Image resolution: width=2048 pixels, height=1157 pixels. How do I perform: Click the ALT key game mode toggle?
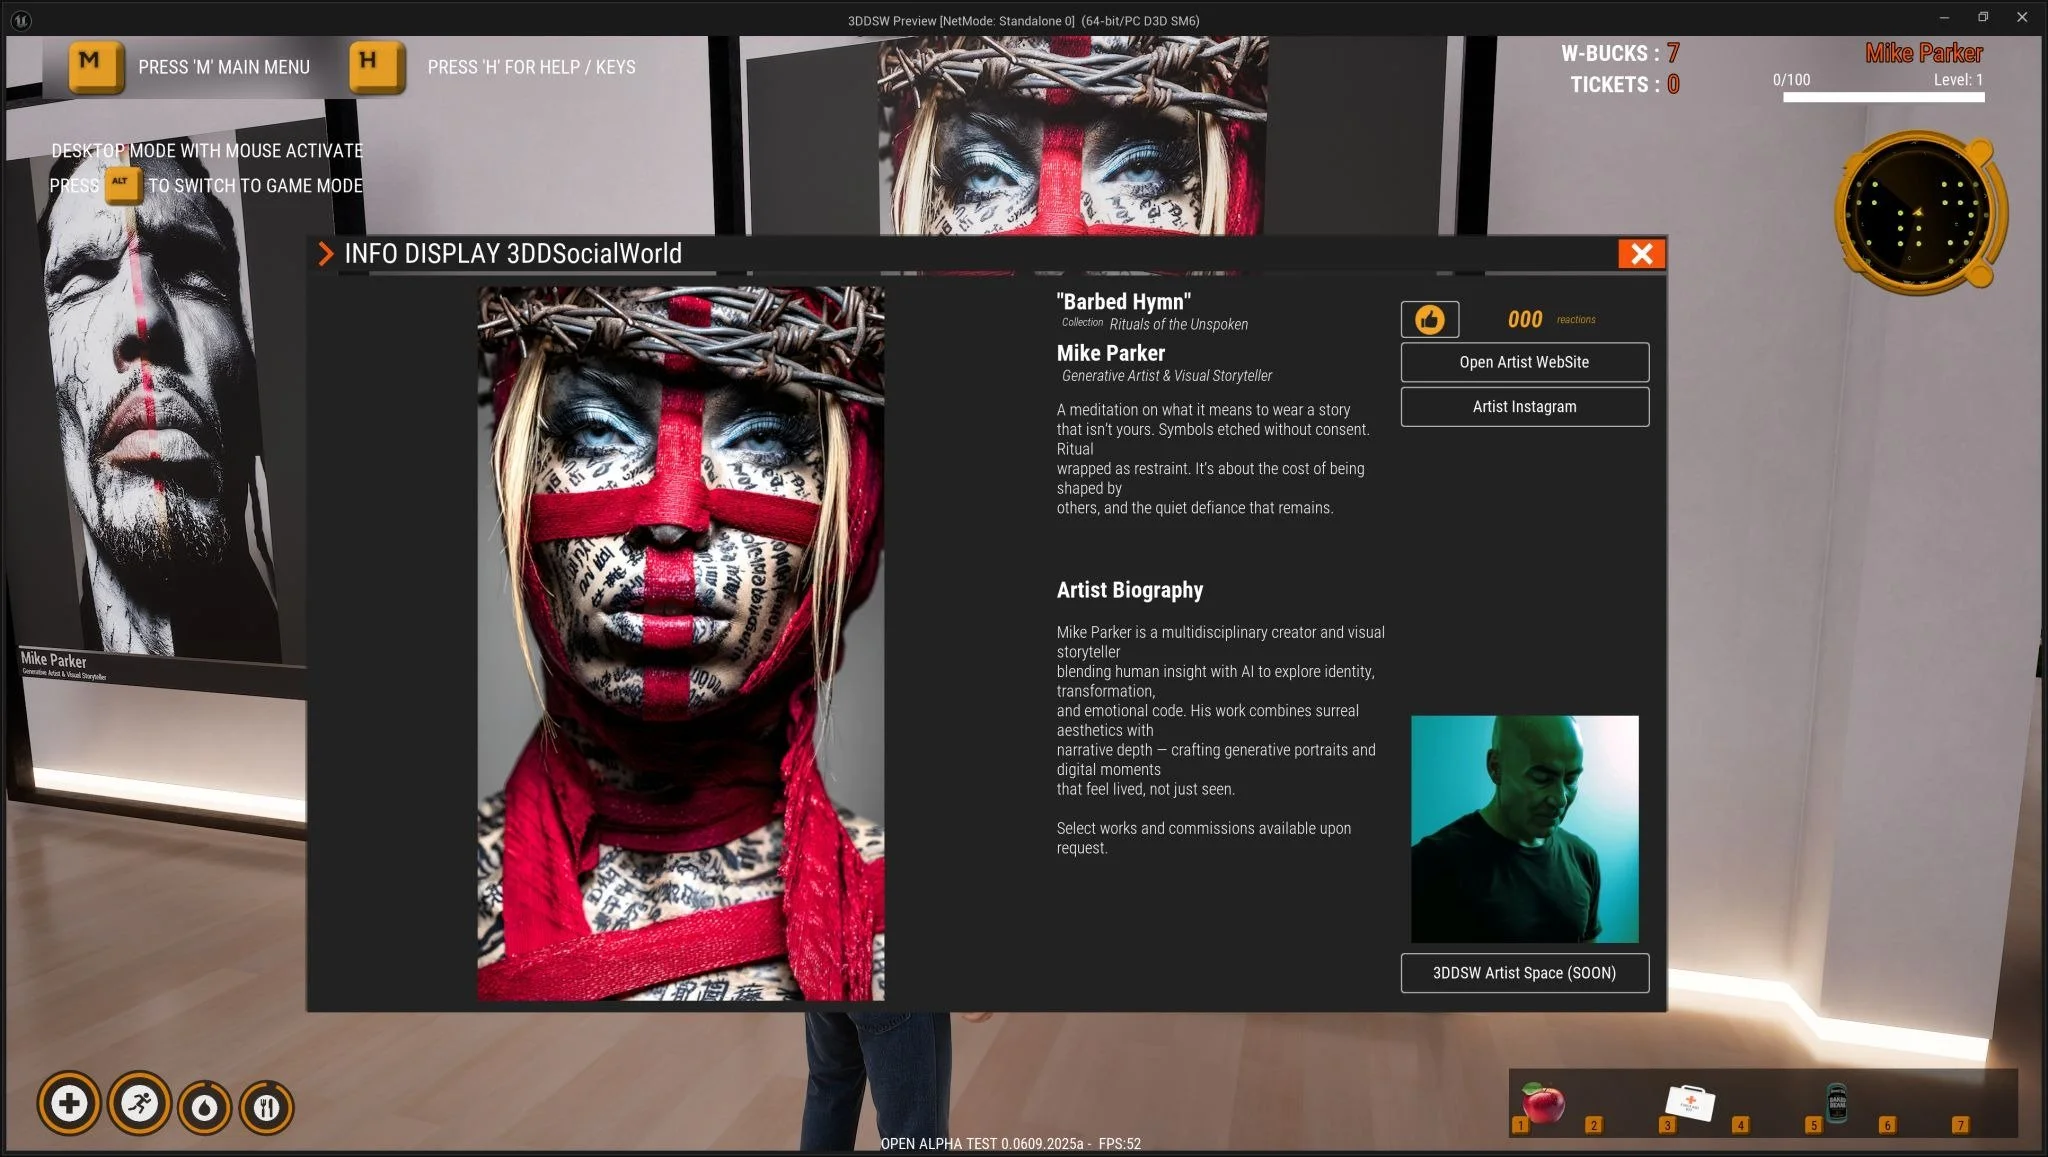121,184
